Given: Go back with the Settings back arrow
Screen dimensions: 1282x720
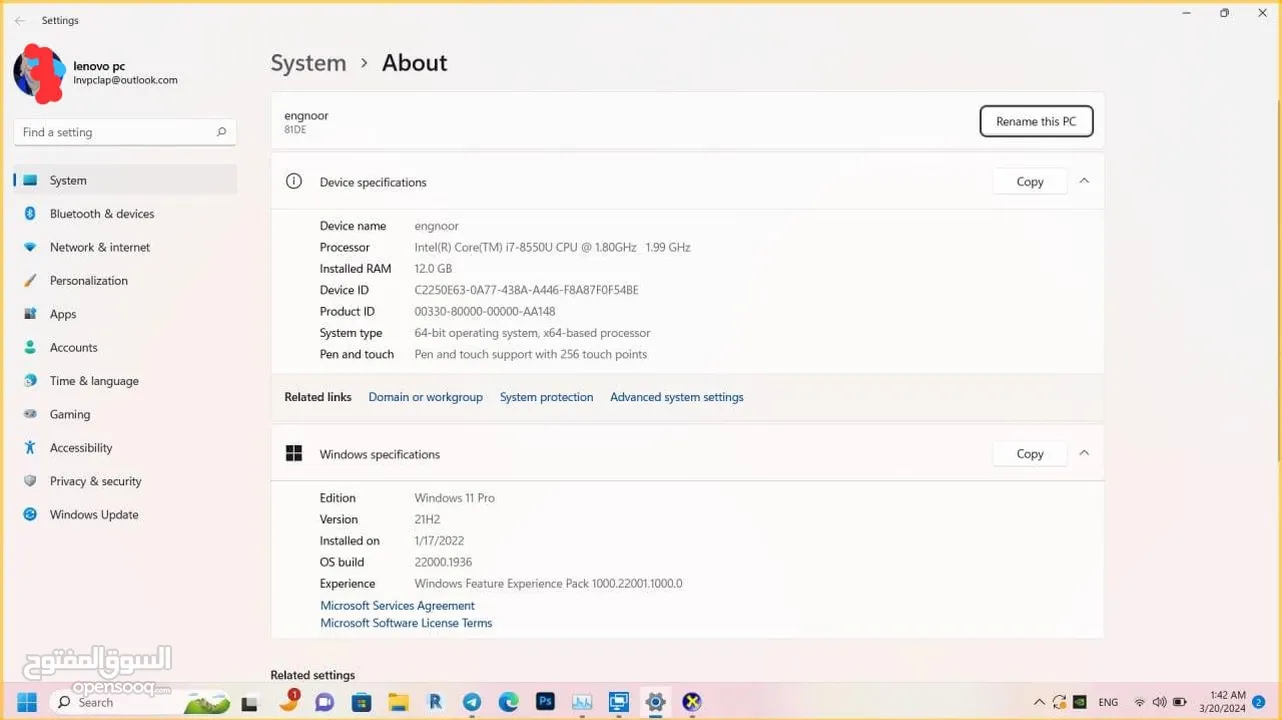Looking at the screenshot, I should (20, 20).
